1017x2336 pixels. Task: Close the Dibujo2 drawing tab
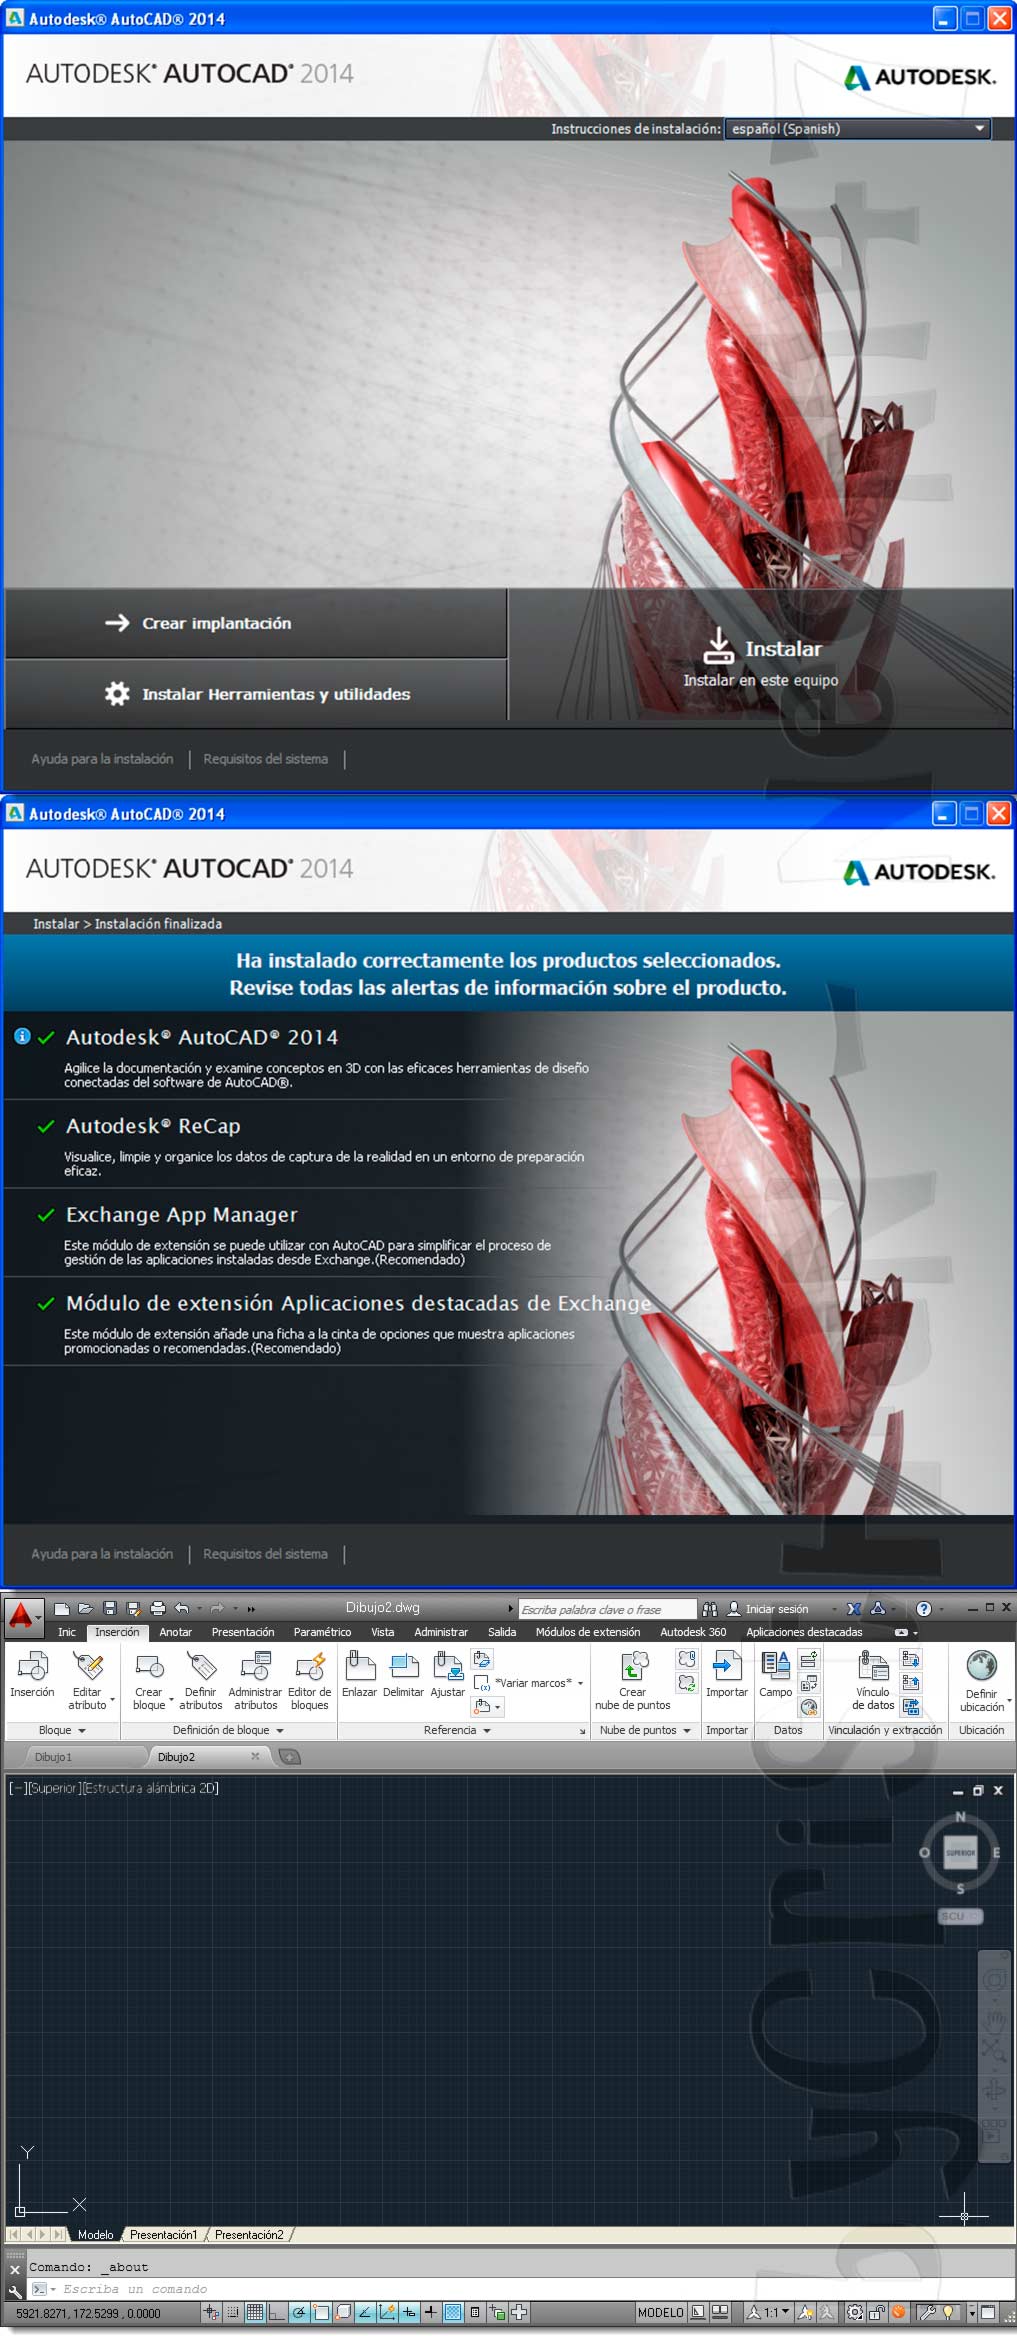[255, 1756]
